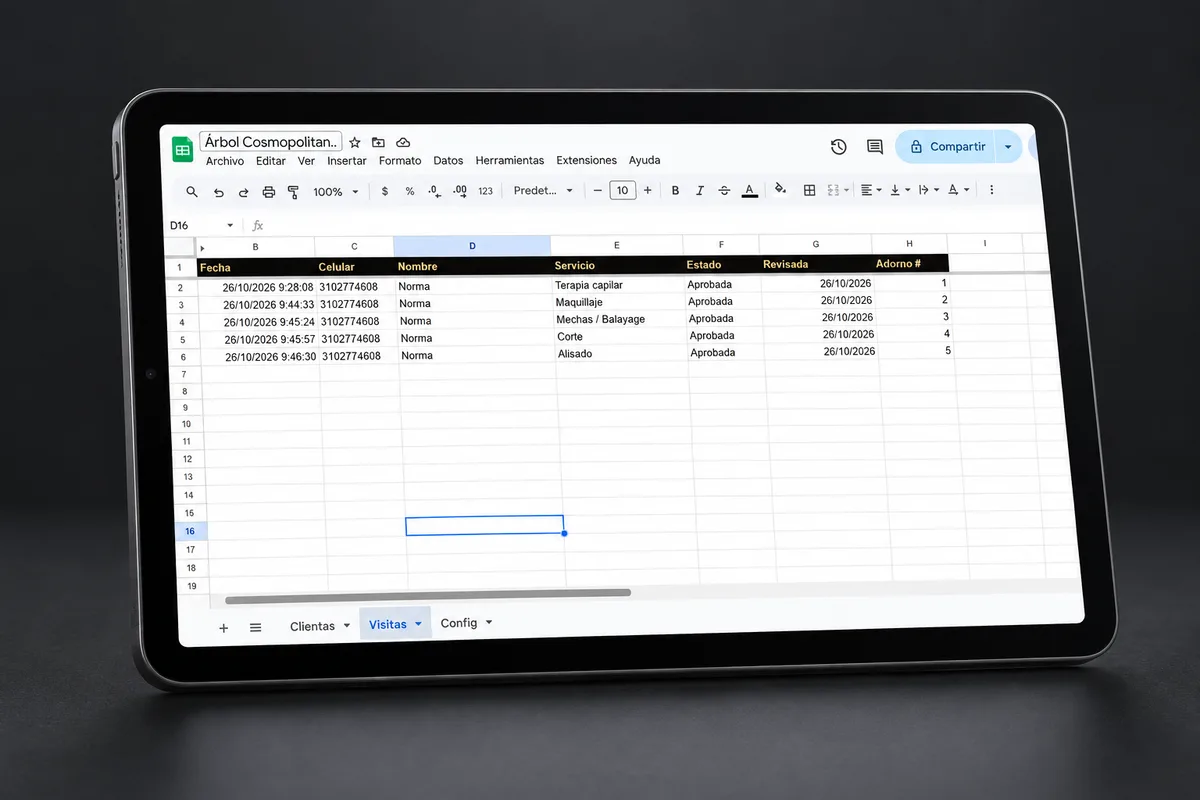The height and width of the screenshot is (800, 1200).
Task: Activate the paint format tool
Action: [x=293, y=191]
